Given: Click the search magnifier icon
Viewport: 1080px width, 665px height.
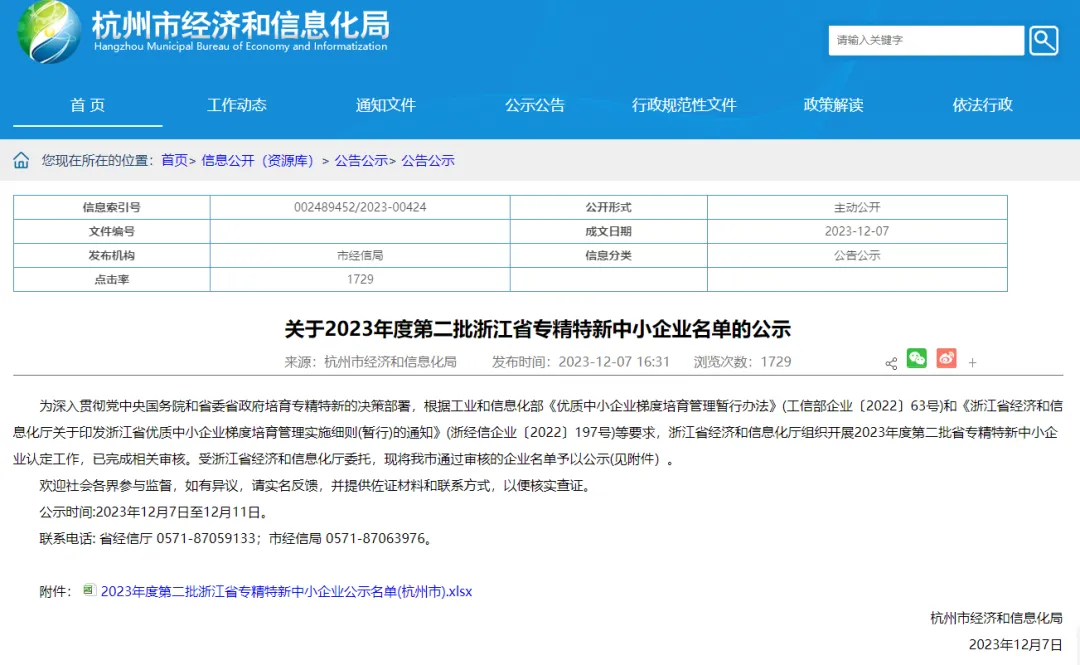Looking at the screenshot, I should pos(1043,40).
